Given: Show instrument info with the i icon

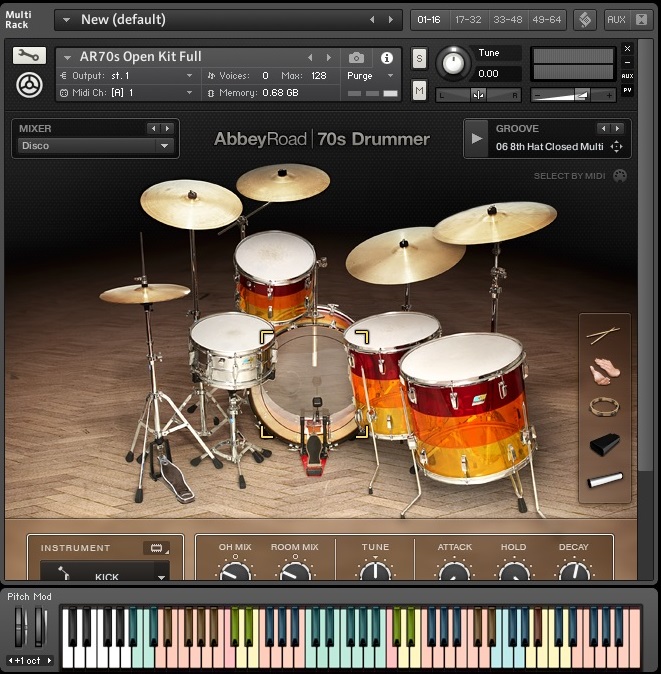Looking at the screenshot, I should [386, 58].
